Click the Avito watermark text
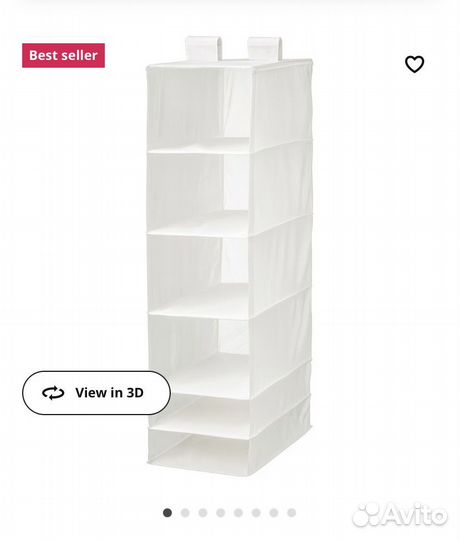The image size is (459, 540). click(x=415, y=515)
